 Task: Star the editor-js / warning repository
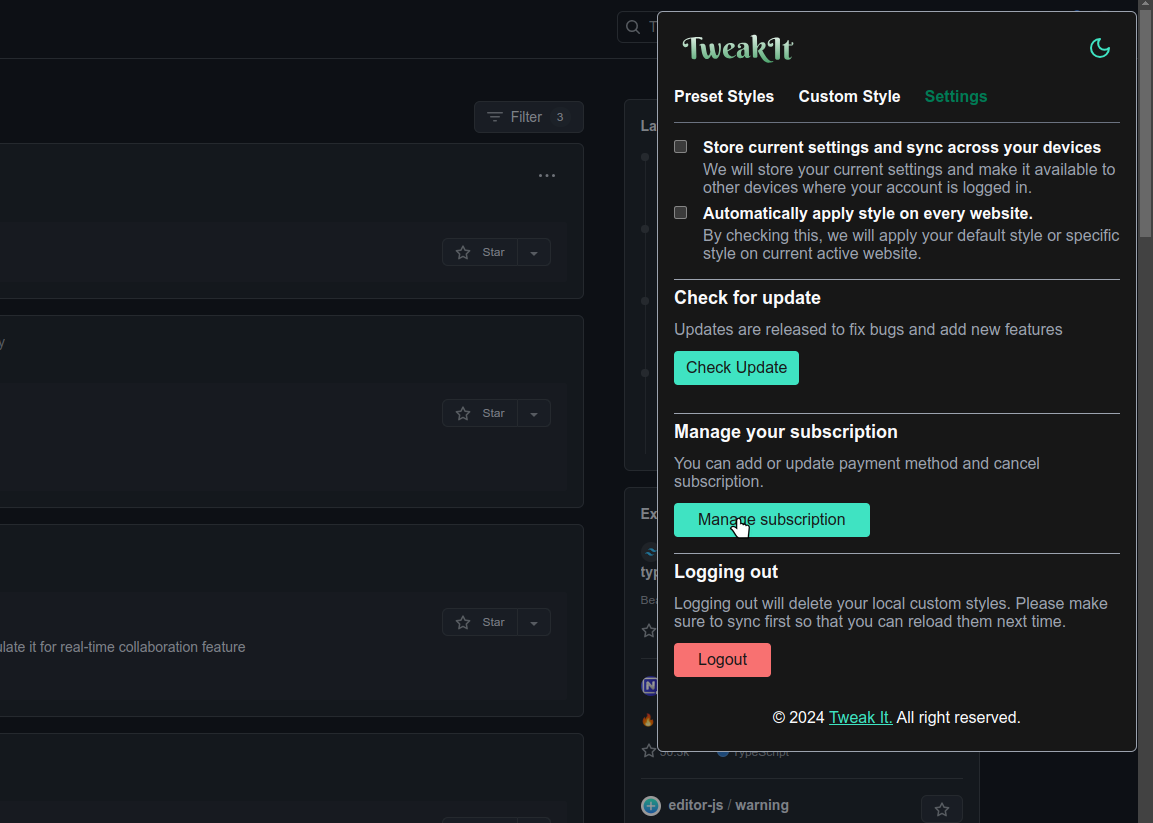(x=941, y=809)
